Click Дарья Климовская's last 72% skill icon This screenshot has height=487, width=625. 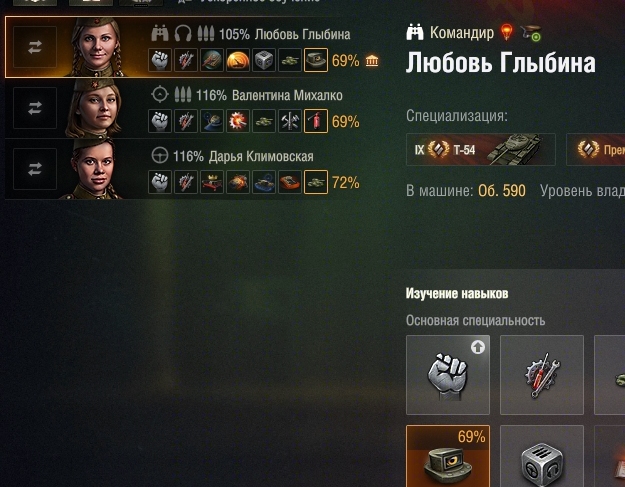(316, 182)
